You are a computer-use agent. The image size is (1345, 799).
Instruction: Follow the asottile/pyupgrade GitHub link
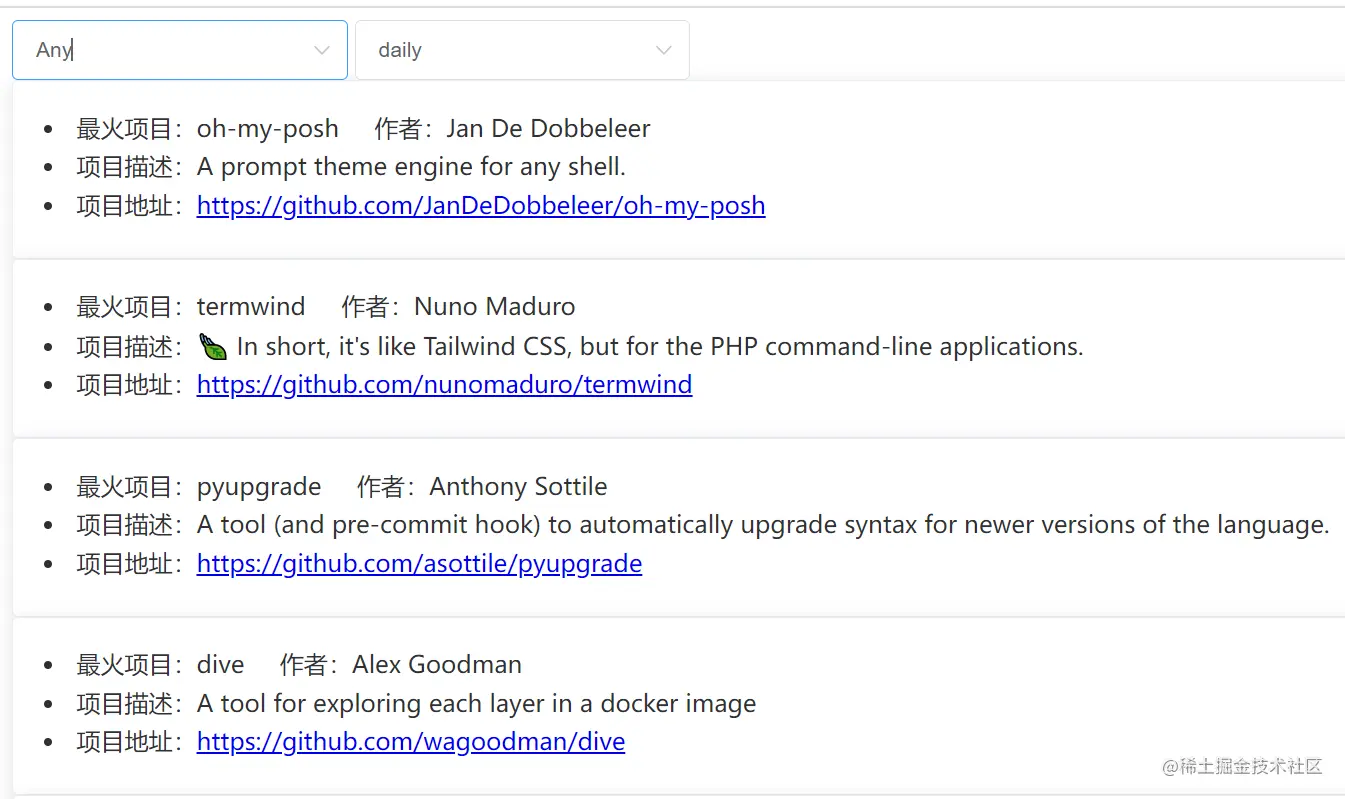coord(419,564)
